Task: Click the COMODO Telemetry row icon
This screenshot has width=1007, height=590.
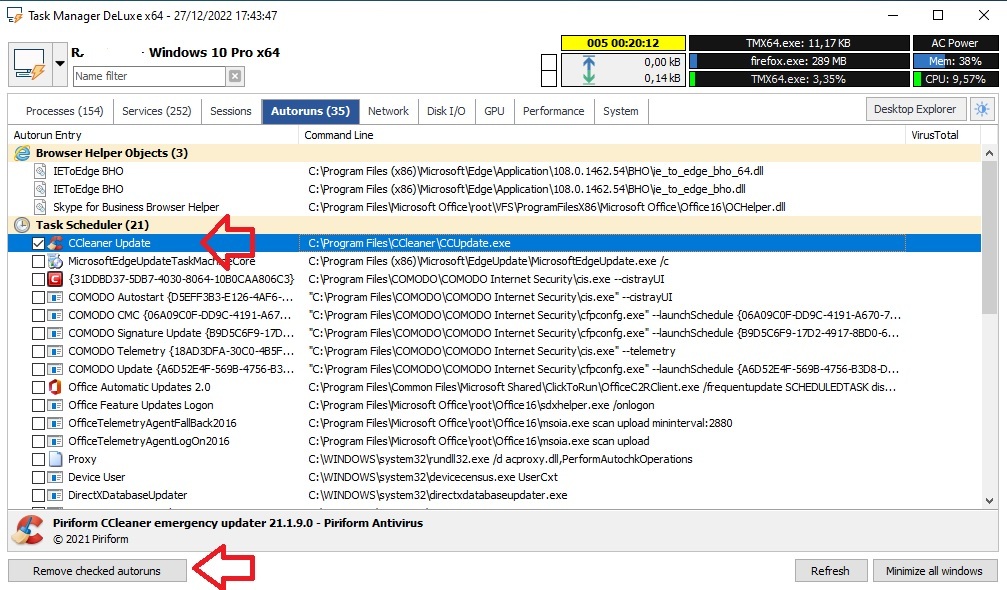Action: [x=55, y=351]
